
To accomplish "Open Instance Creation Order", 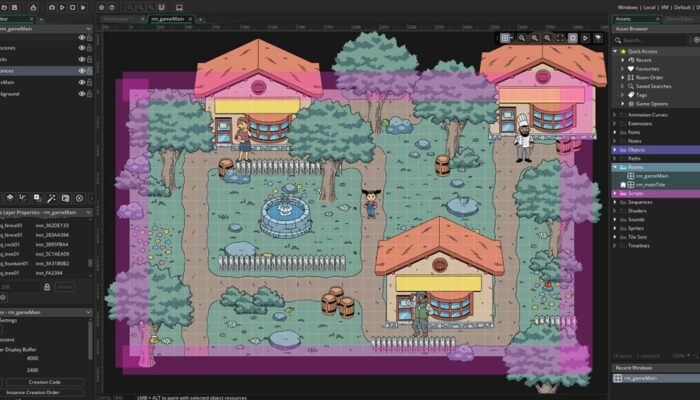I will point(46,392).
